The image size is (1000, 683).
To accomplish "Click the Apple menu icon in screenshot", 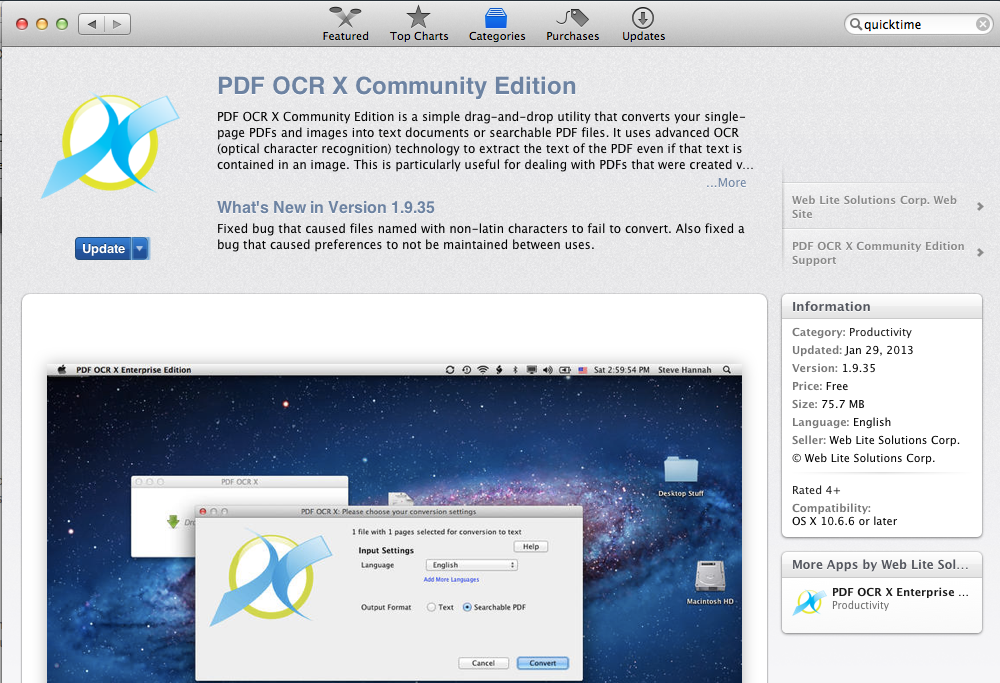I will point(62,370).
